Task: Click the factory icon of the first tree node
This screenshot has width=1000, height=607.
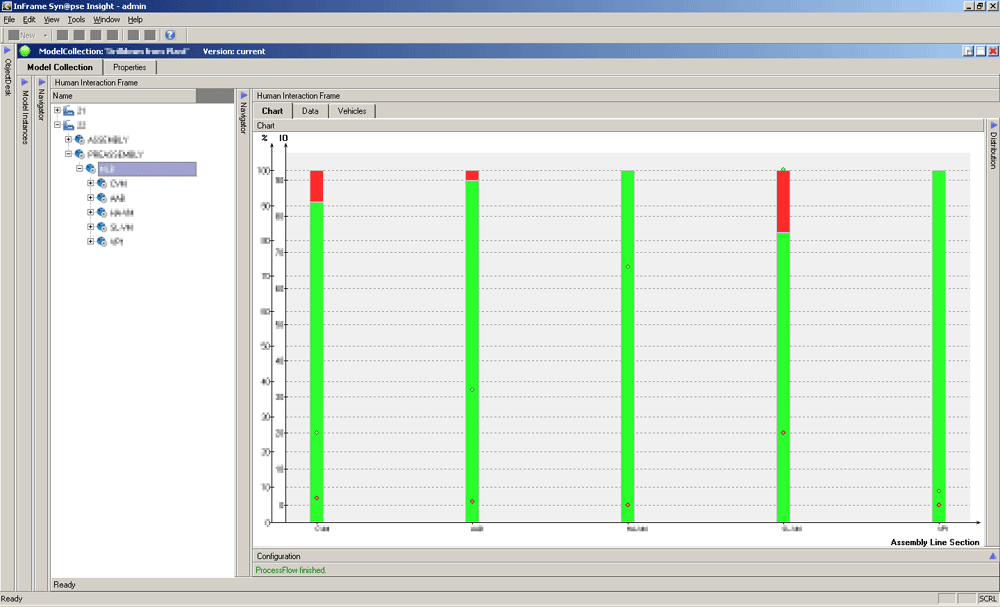Action: click(69, 111)
